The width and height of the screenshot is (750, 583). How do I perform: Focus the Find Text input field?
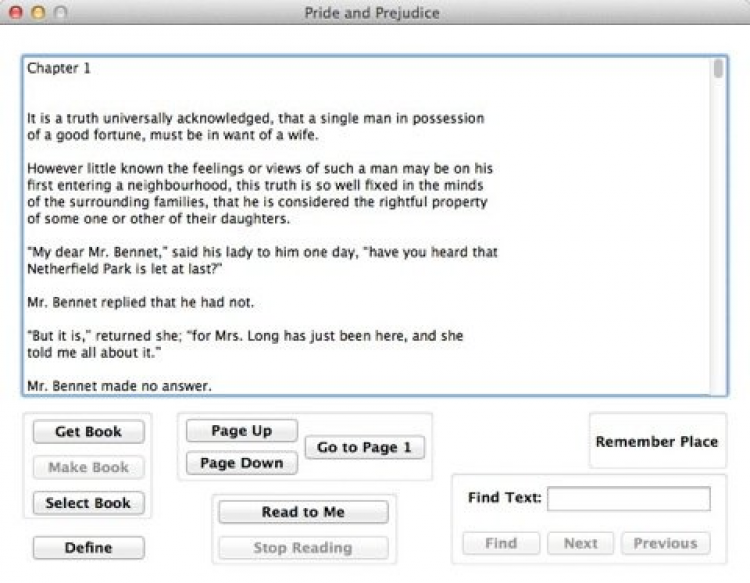click(x=628, y=498)
